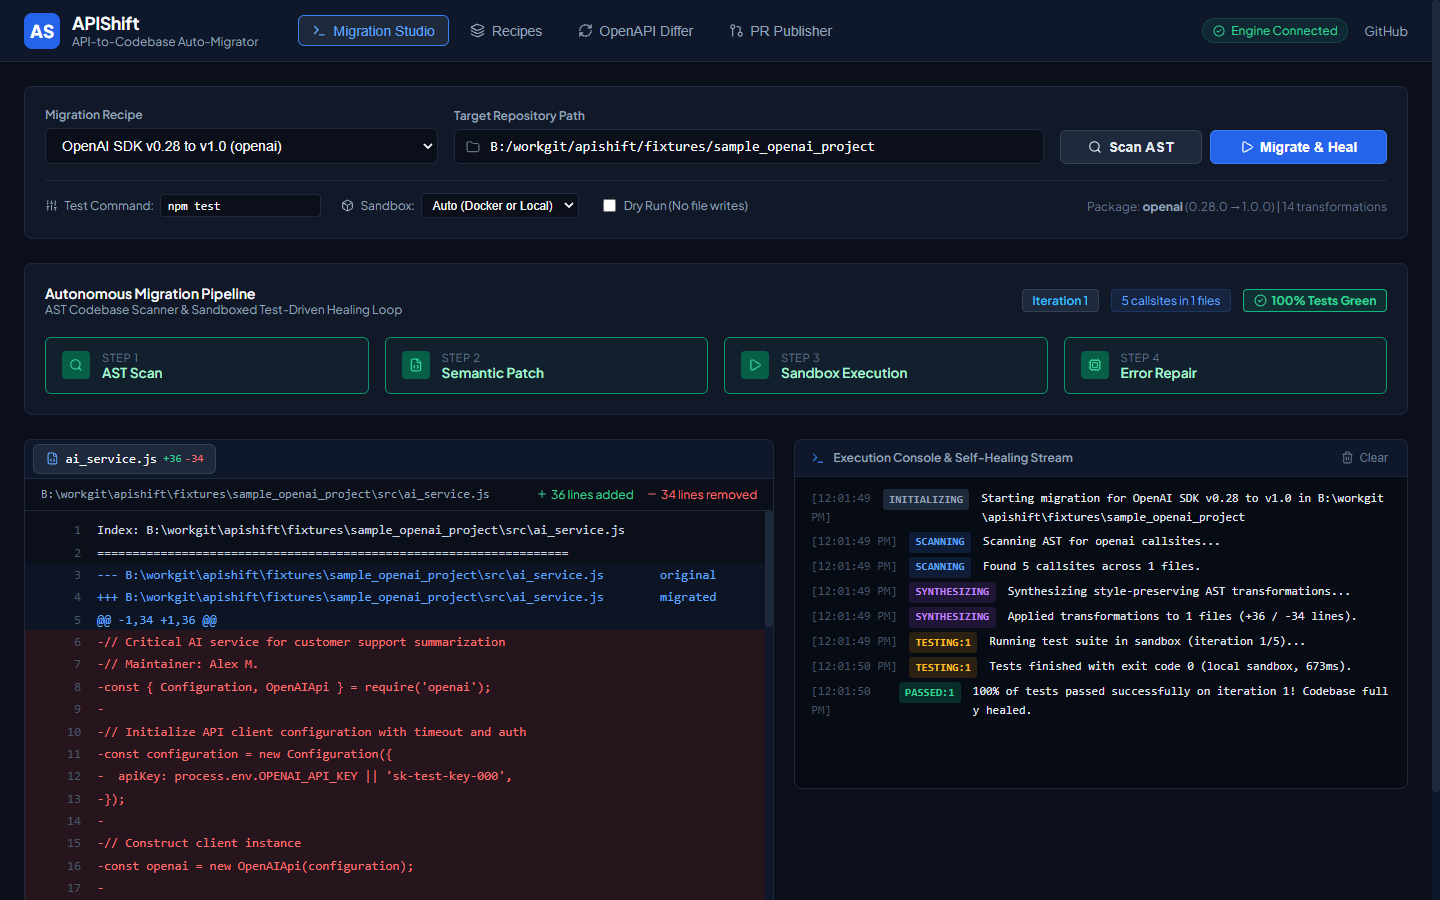Click the Error Repair step chip icon
Image resolution: width=1440 pixels, height=900 pixels.
pyautogui.click(x=1095, y=365)
